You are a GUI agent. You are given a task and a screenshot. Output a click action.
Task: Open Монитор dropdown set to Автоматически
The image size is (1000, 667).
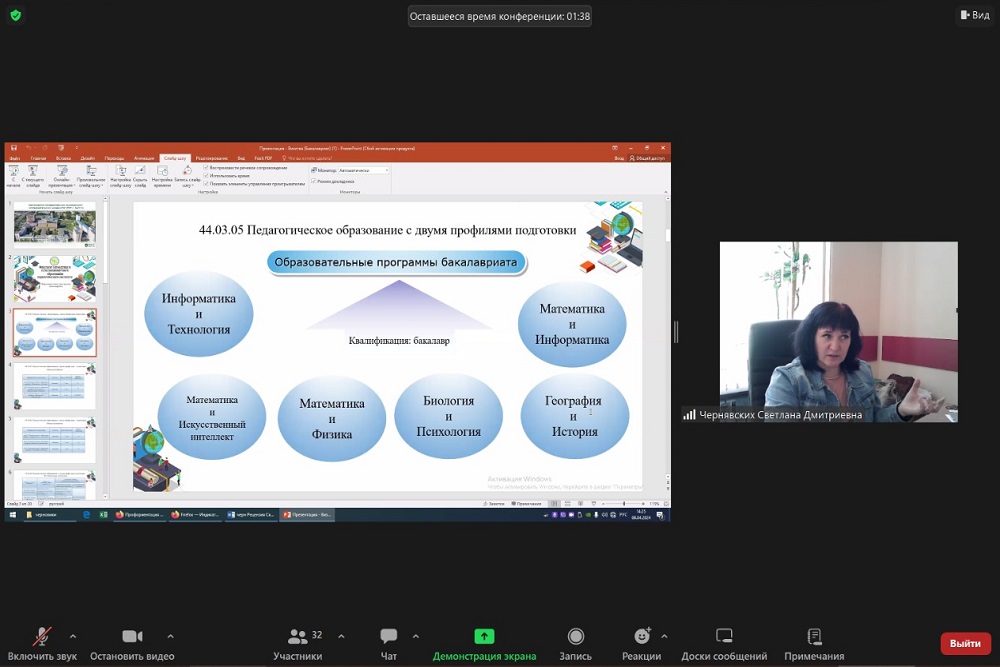363,170
